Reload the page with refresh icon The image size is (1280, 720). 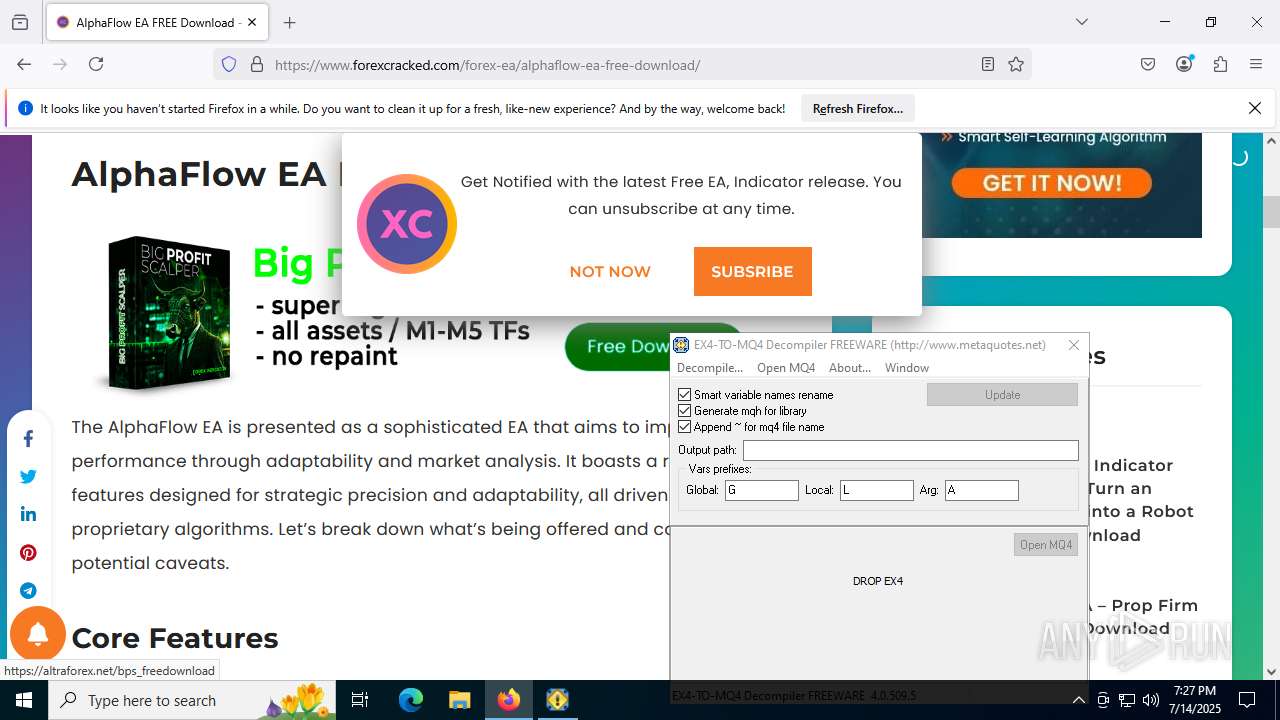click(x=96, y=64)
